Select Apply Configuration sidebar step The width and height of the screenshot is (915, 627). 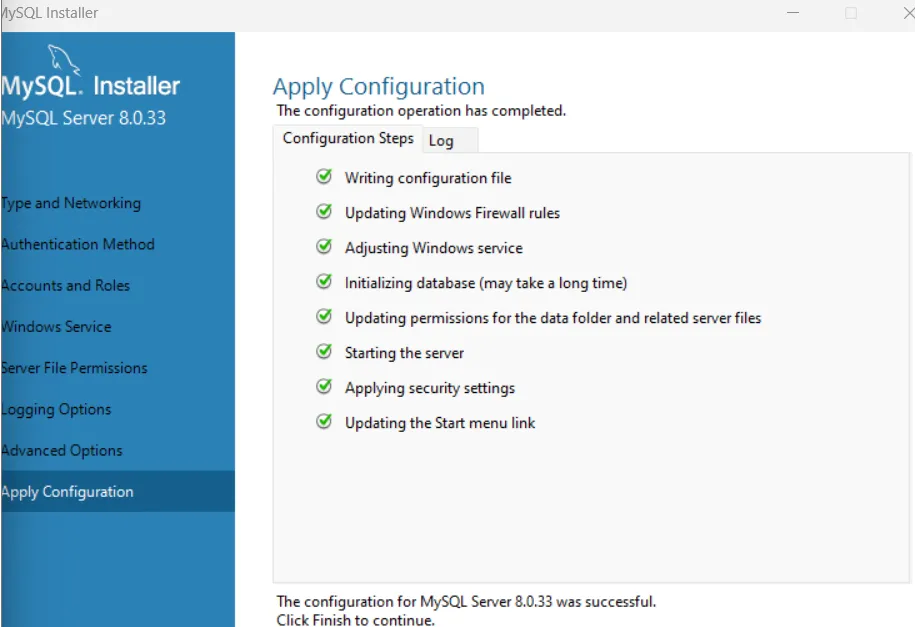click(118, 492)
